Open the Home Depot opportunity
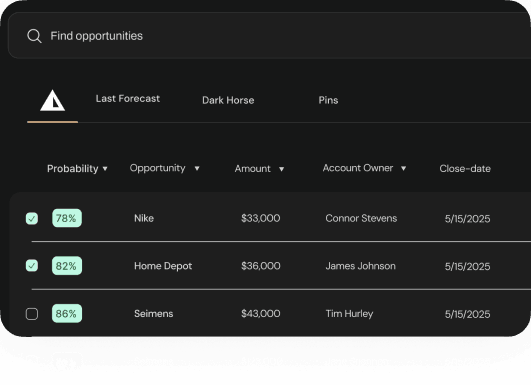This screenshot has width=531, height=385. point(163,266)
